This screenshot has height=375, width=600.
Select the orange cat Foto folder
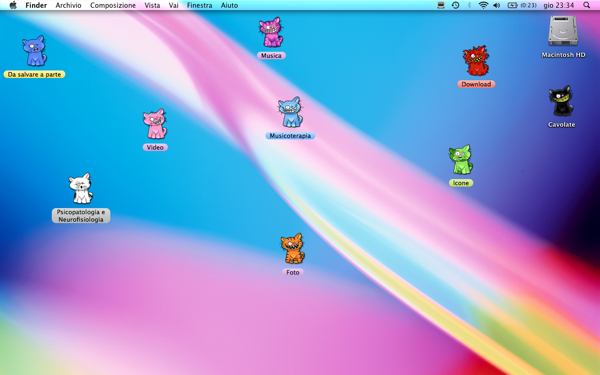coord(293,249)
